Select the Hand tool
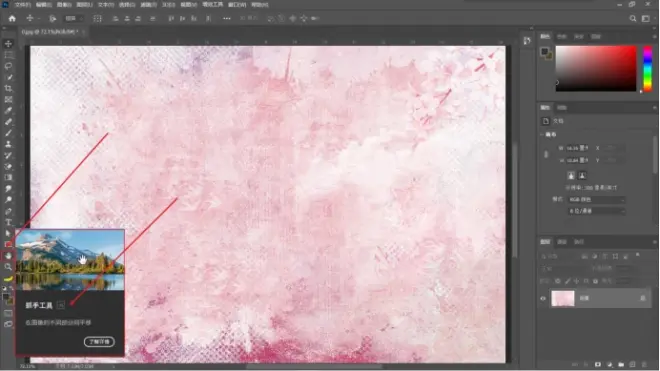 [8, 256]
